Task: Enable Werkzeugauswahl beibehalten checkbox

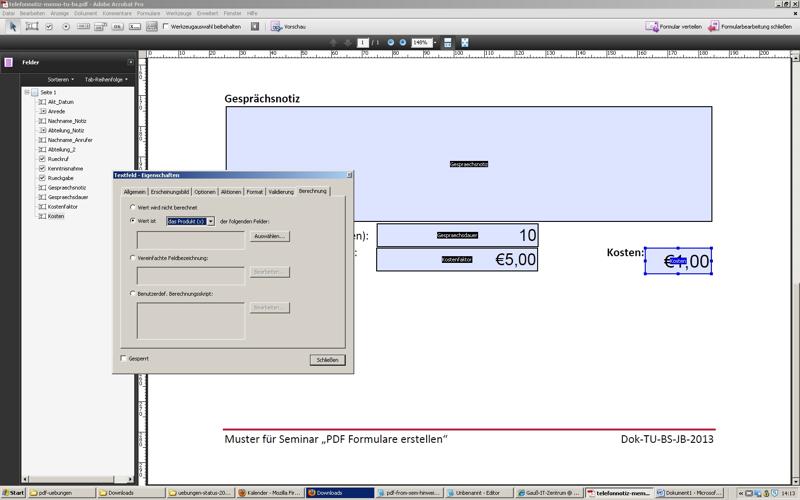Action: coord(165,26)
